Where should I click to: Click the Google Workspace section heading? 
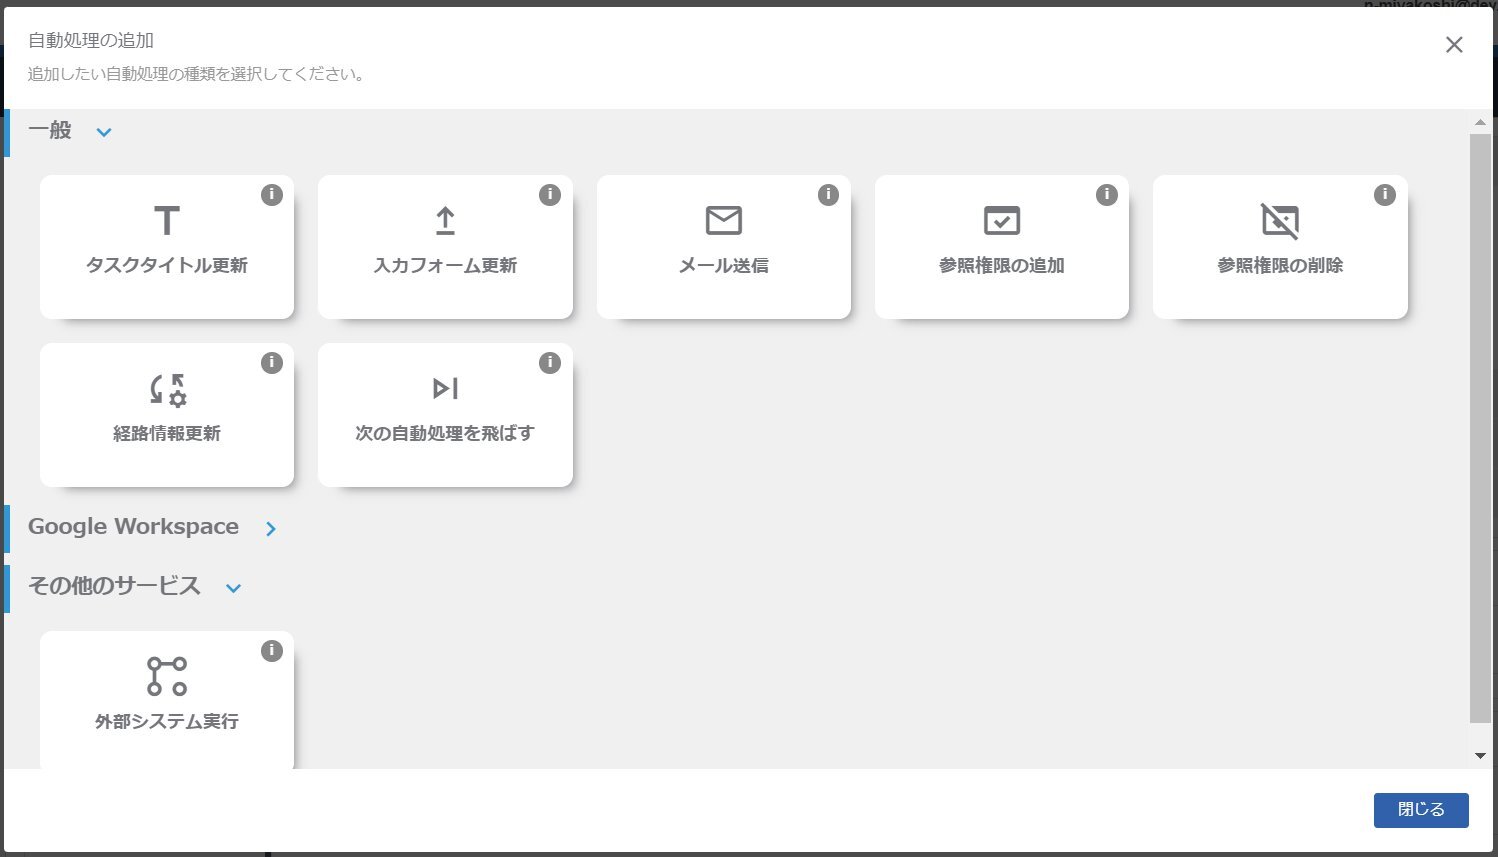click(x=133, y=527)
